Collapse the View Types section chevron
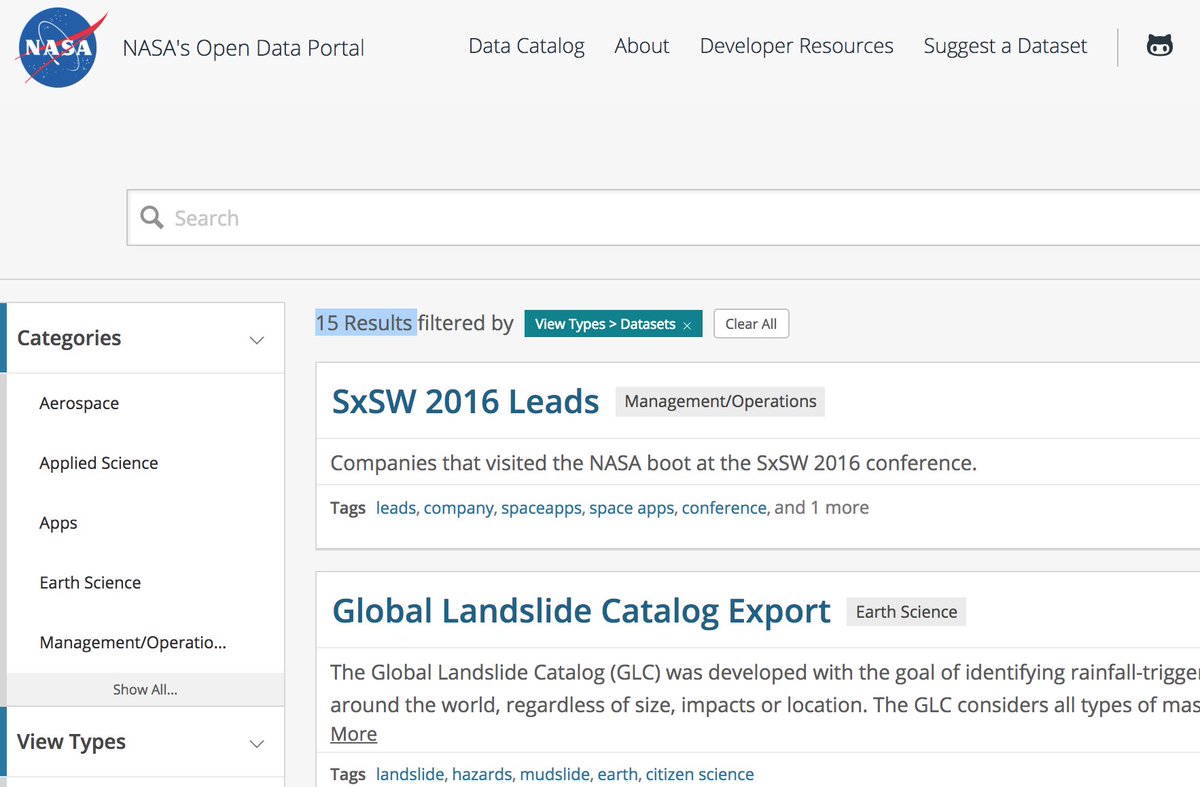1200x787 pixels. [257, 743]
